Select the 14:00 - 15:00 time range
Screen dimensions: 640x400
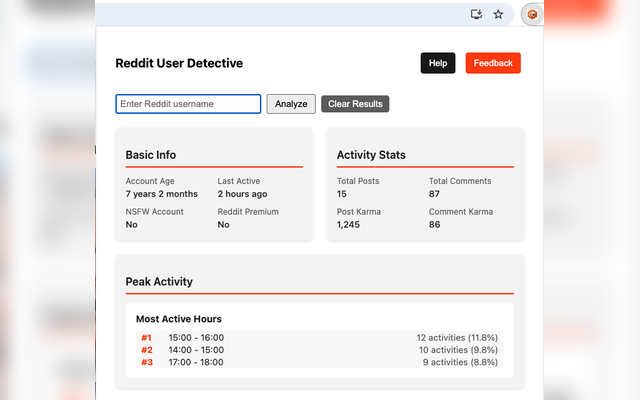196,350
